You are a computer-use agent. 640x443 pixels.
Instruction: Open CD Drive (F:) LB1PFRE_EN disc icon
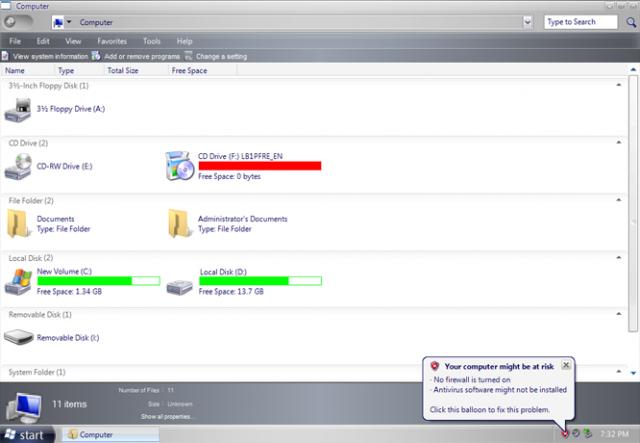(179, 166)
